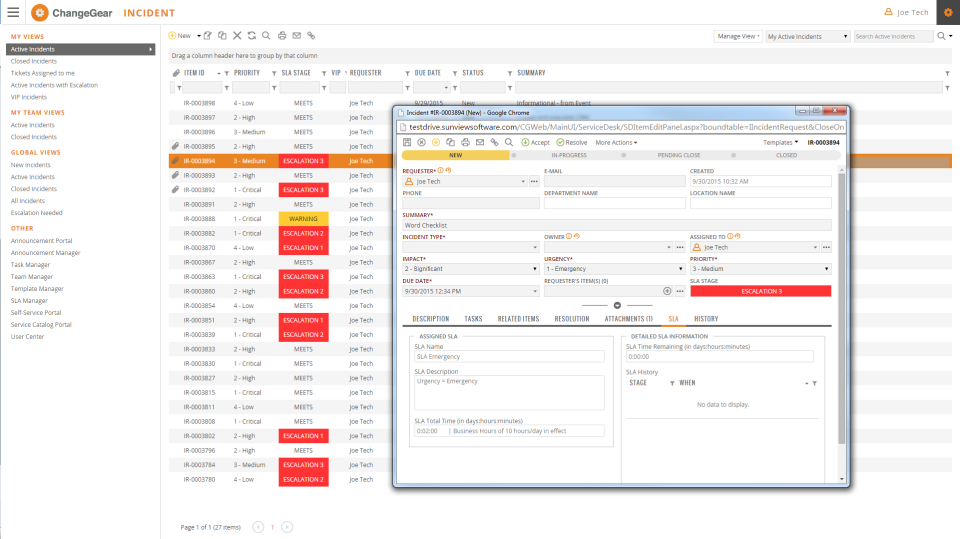Click the copy icon in list toolbar

tap(222, 36)
